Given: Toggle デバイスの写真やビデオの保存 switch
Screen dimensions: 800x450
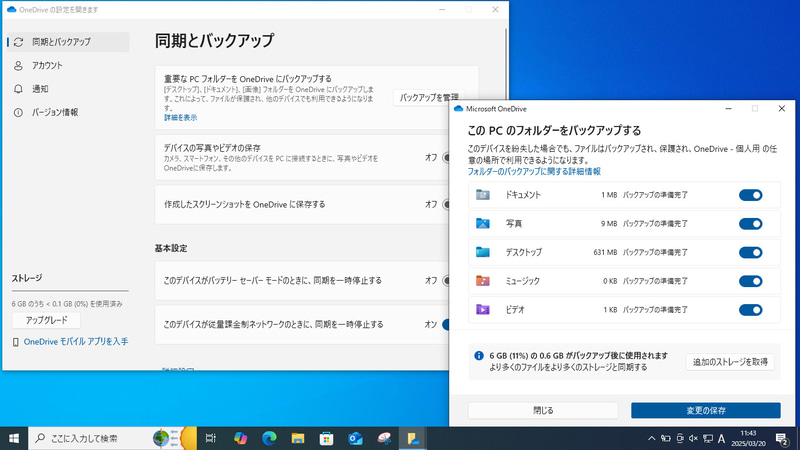Looking at the screenshot, I should click(445, 157).
